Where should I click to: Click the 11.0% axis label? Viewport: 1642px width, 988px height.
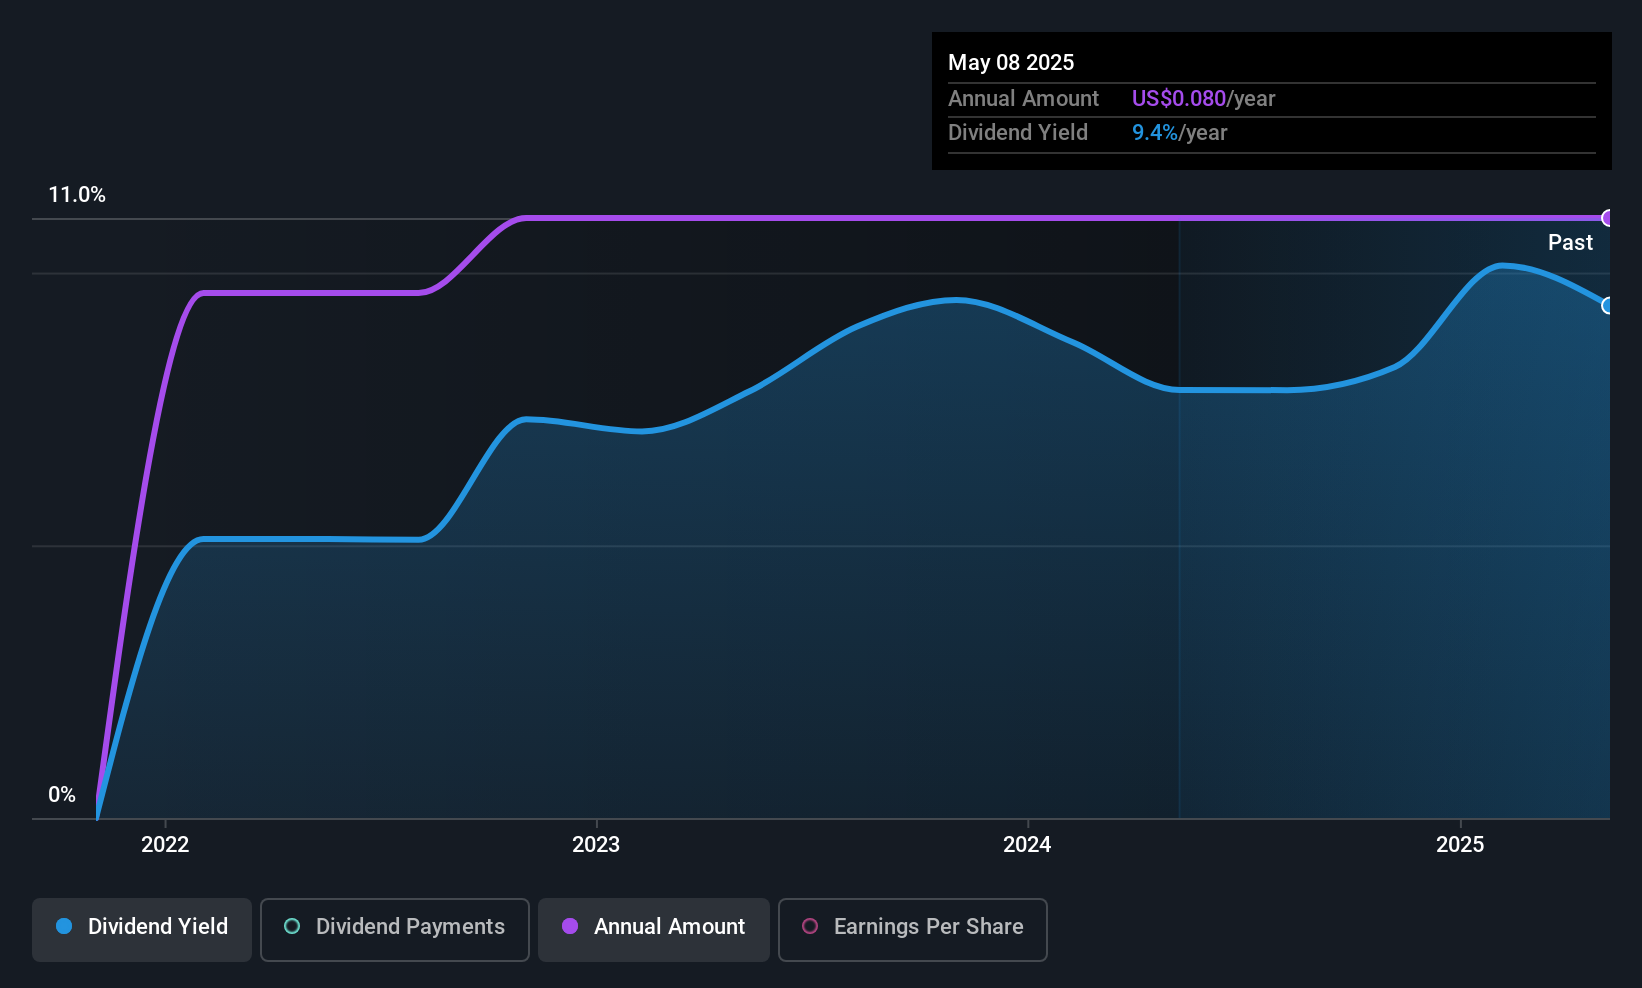[77, 195]
